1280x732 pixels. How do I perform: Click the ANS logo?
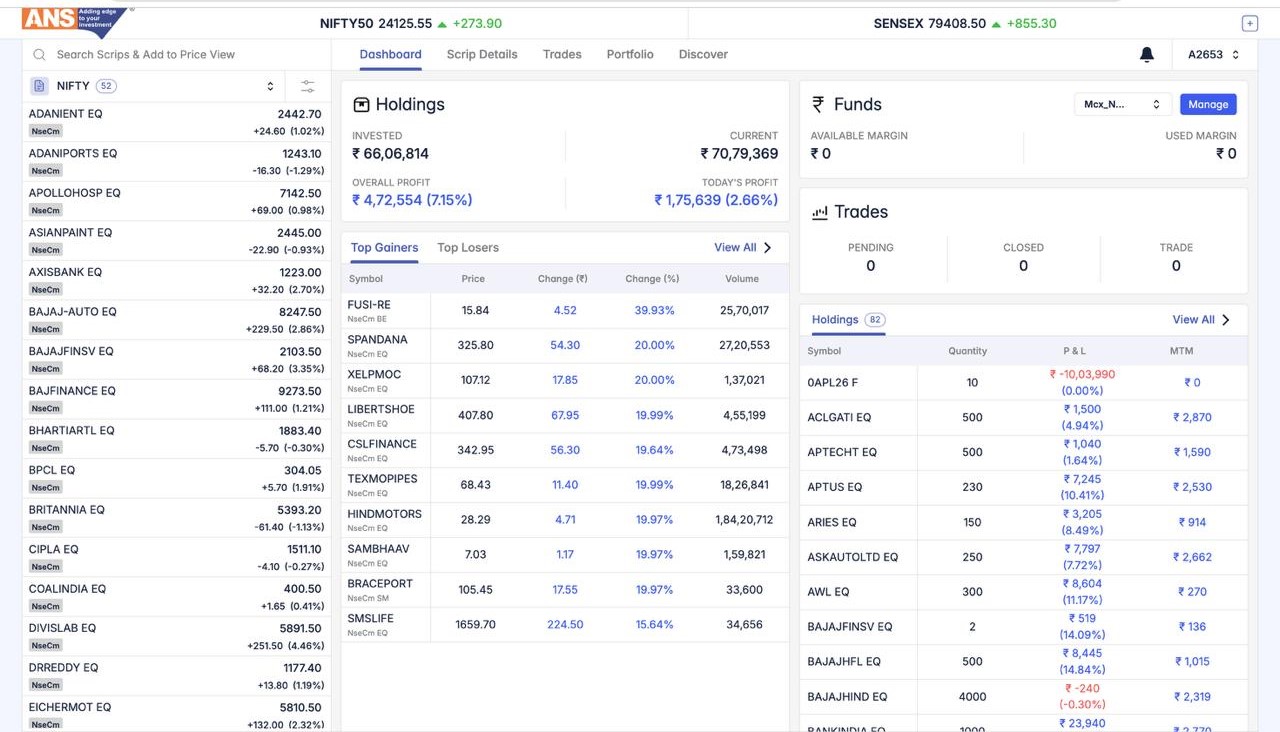point(76,20)
